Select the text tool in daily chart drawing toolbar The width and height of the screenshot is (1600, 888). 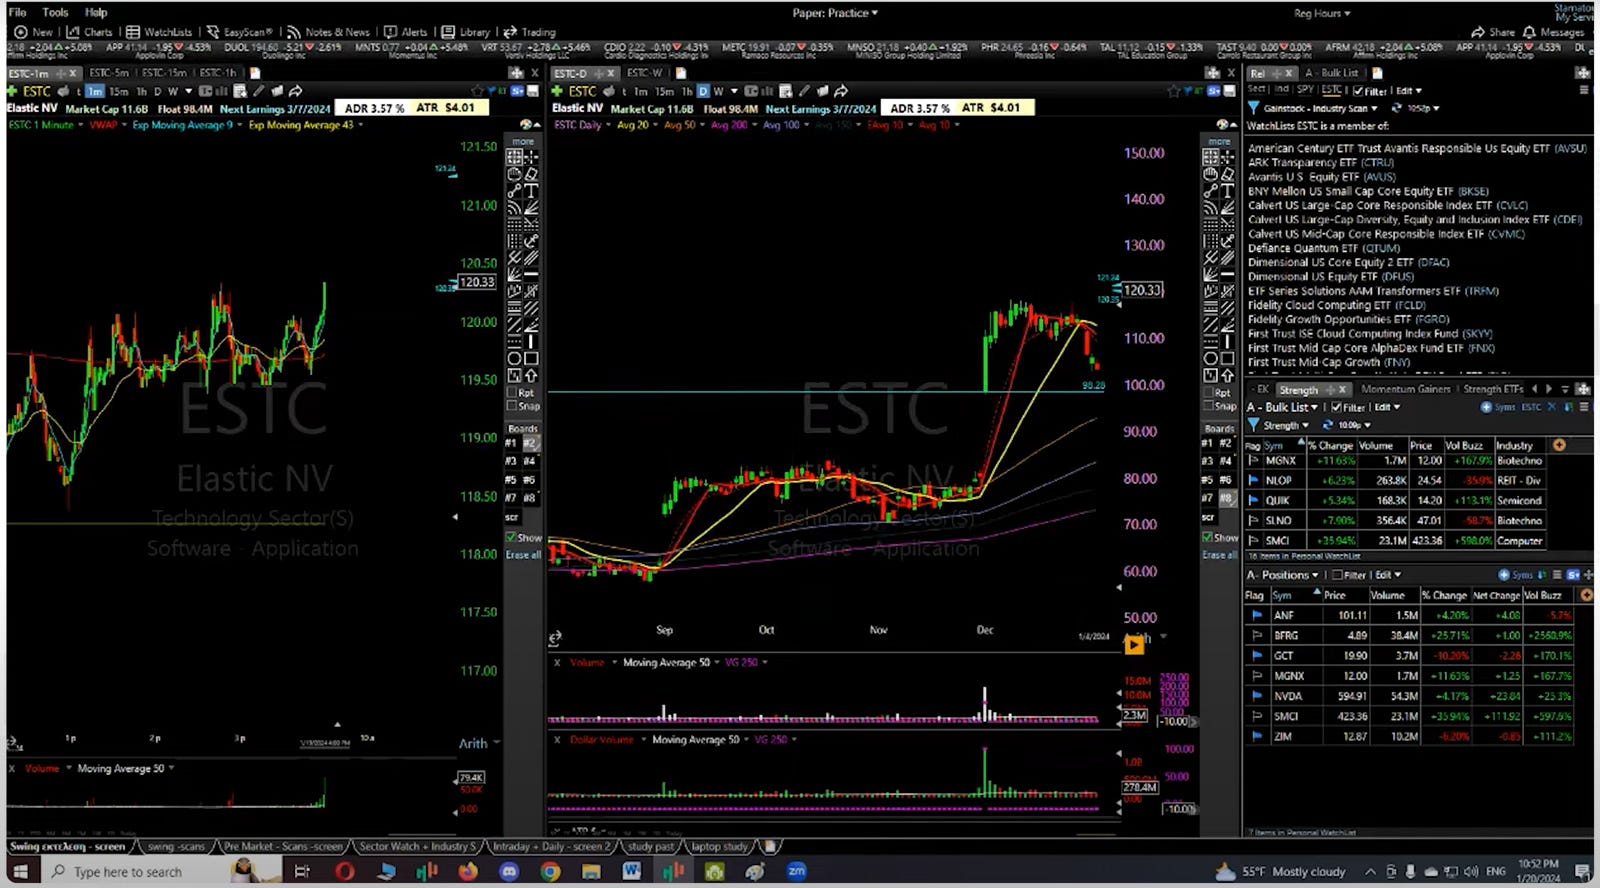point(1228,190)
